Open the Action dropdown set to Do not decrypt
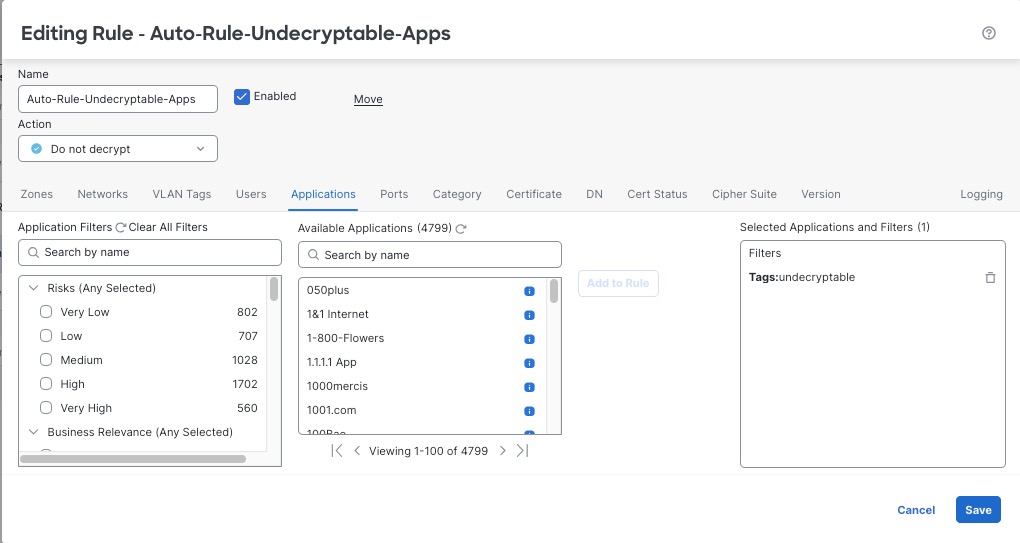The height and width of the screenshot is (543, 1020). coord(118,149)
